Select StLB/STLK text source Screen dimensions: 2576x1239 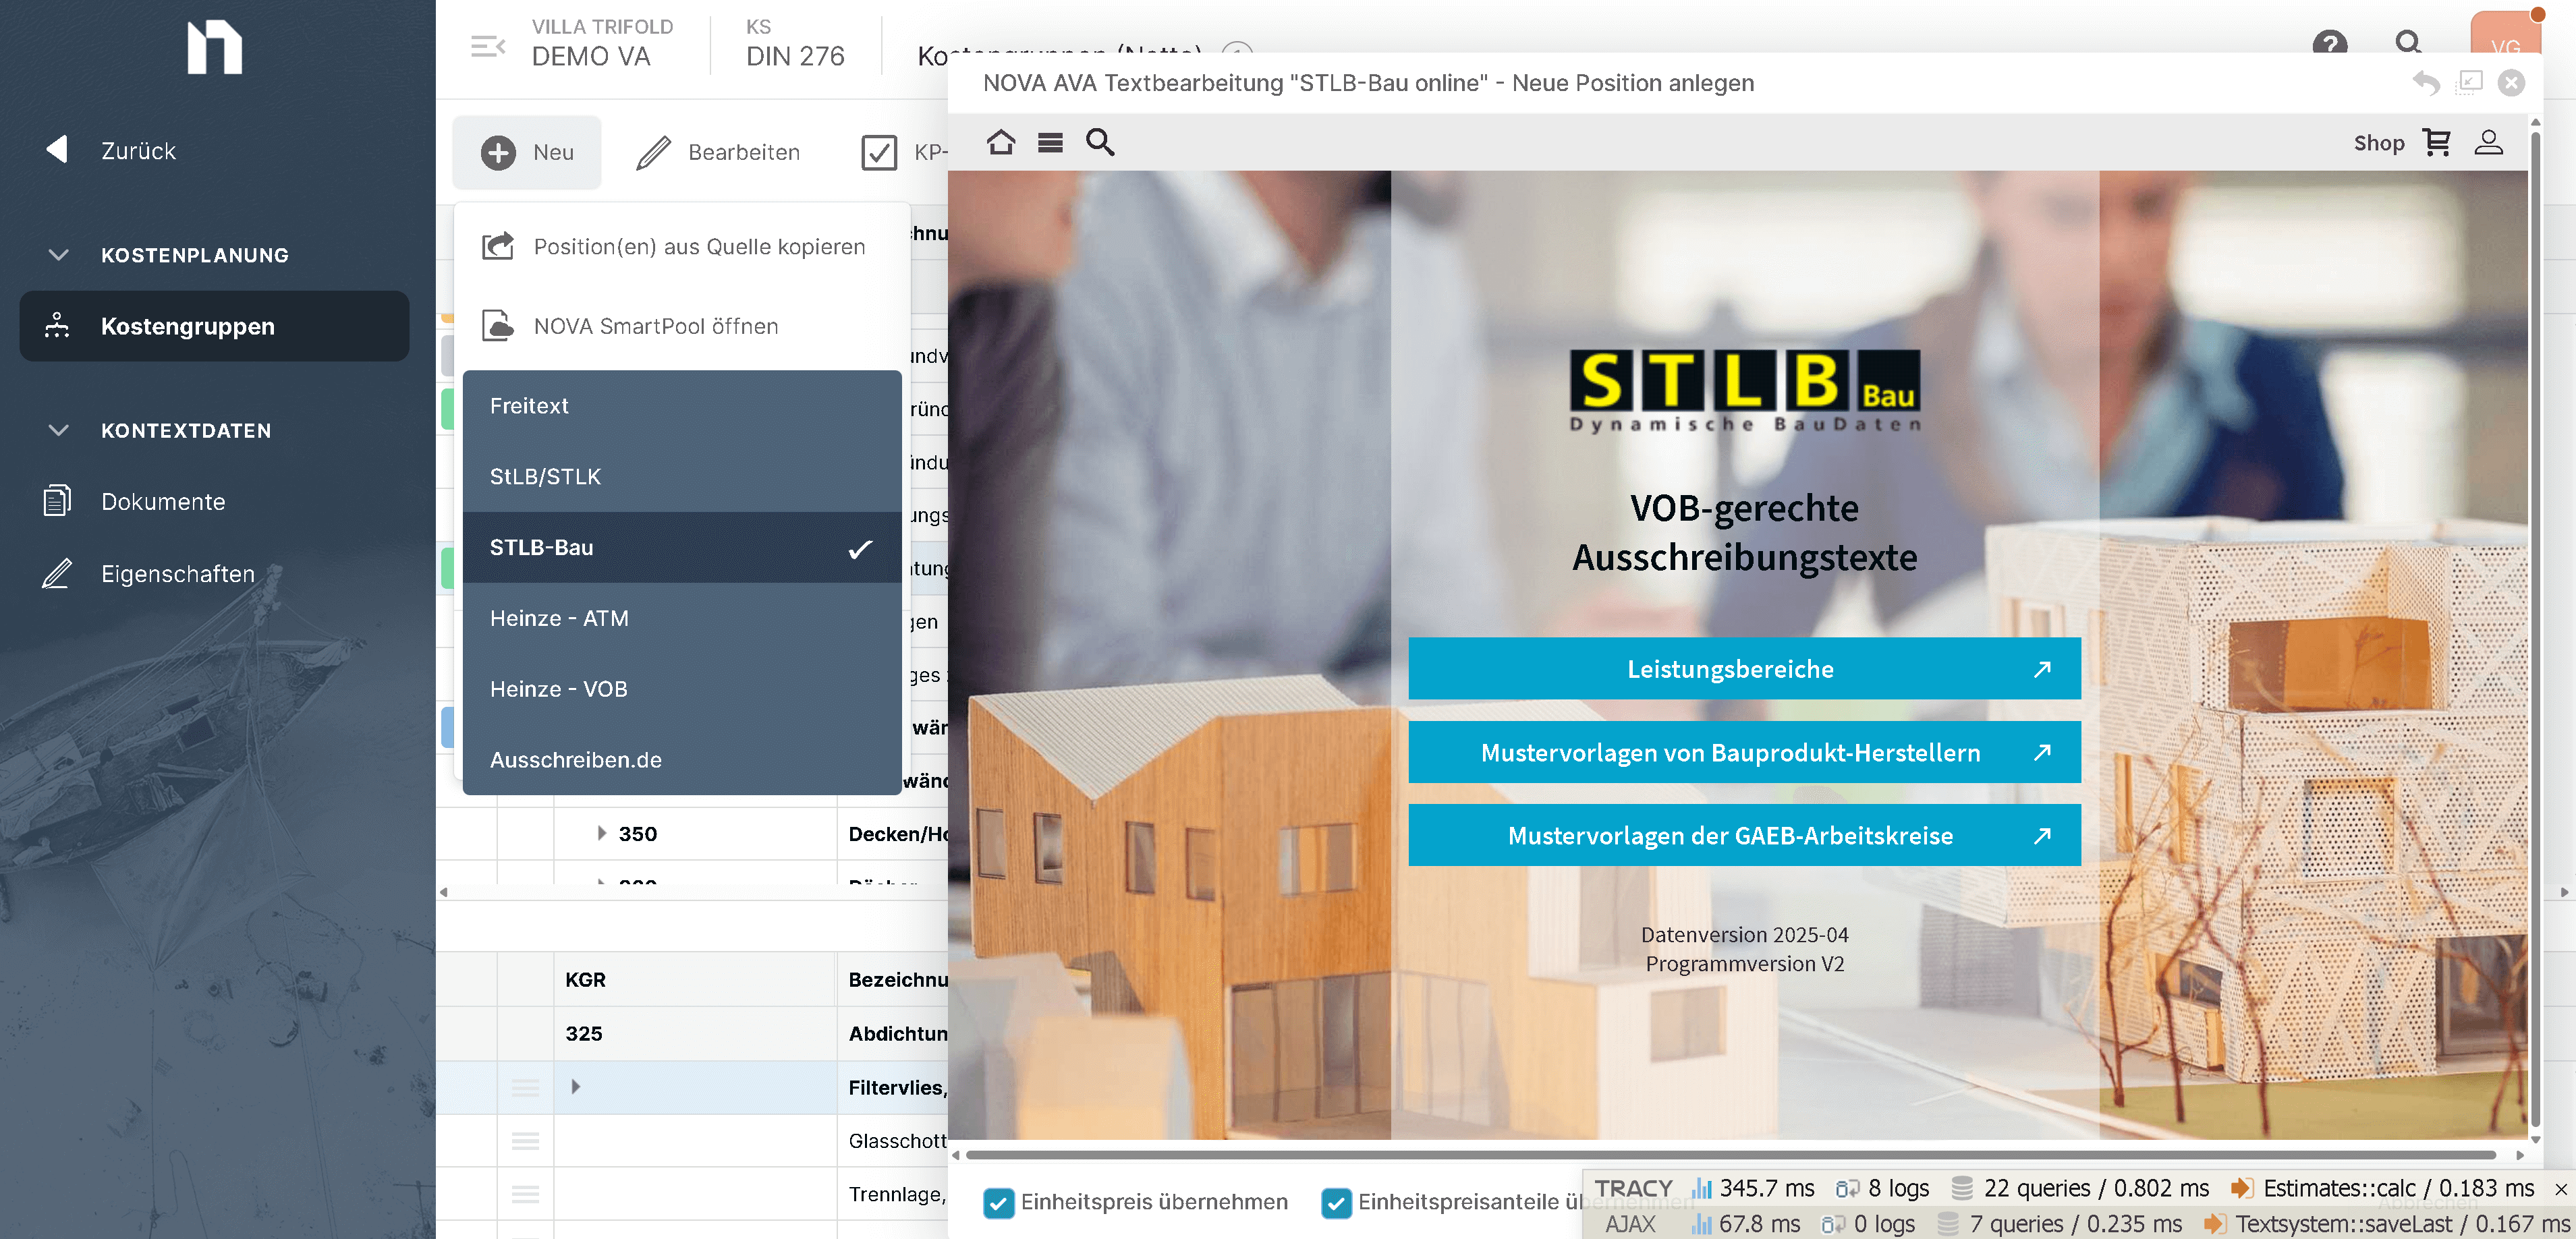(683, 476)
